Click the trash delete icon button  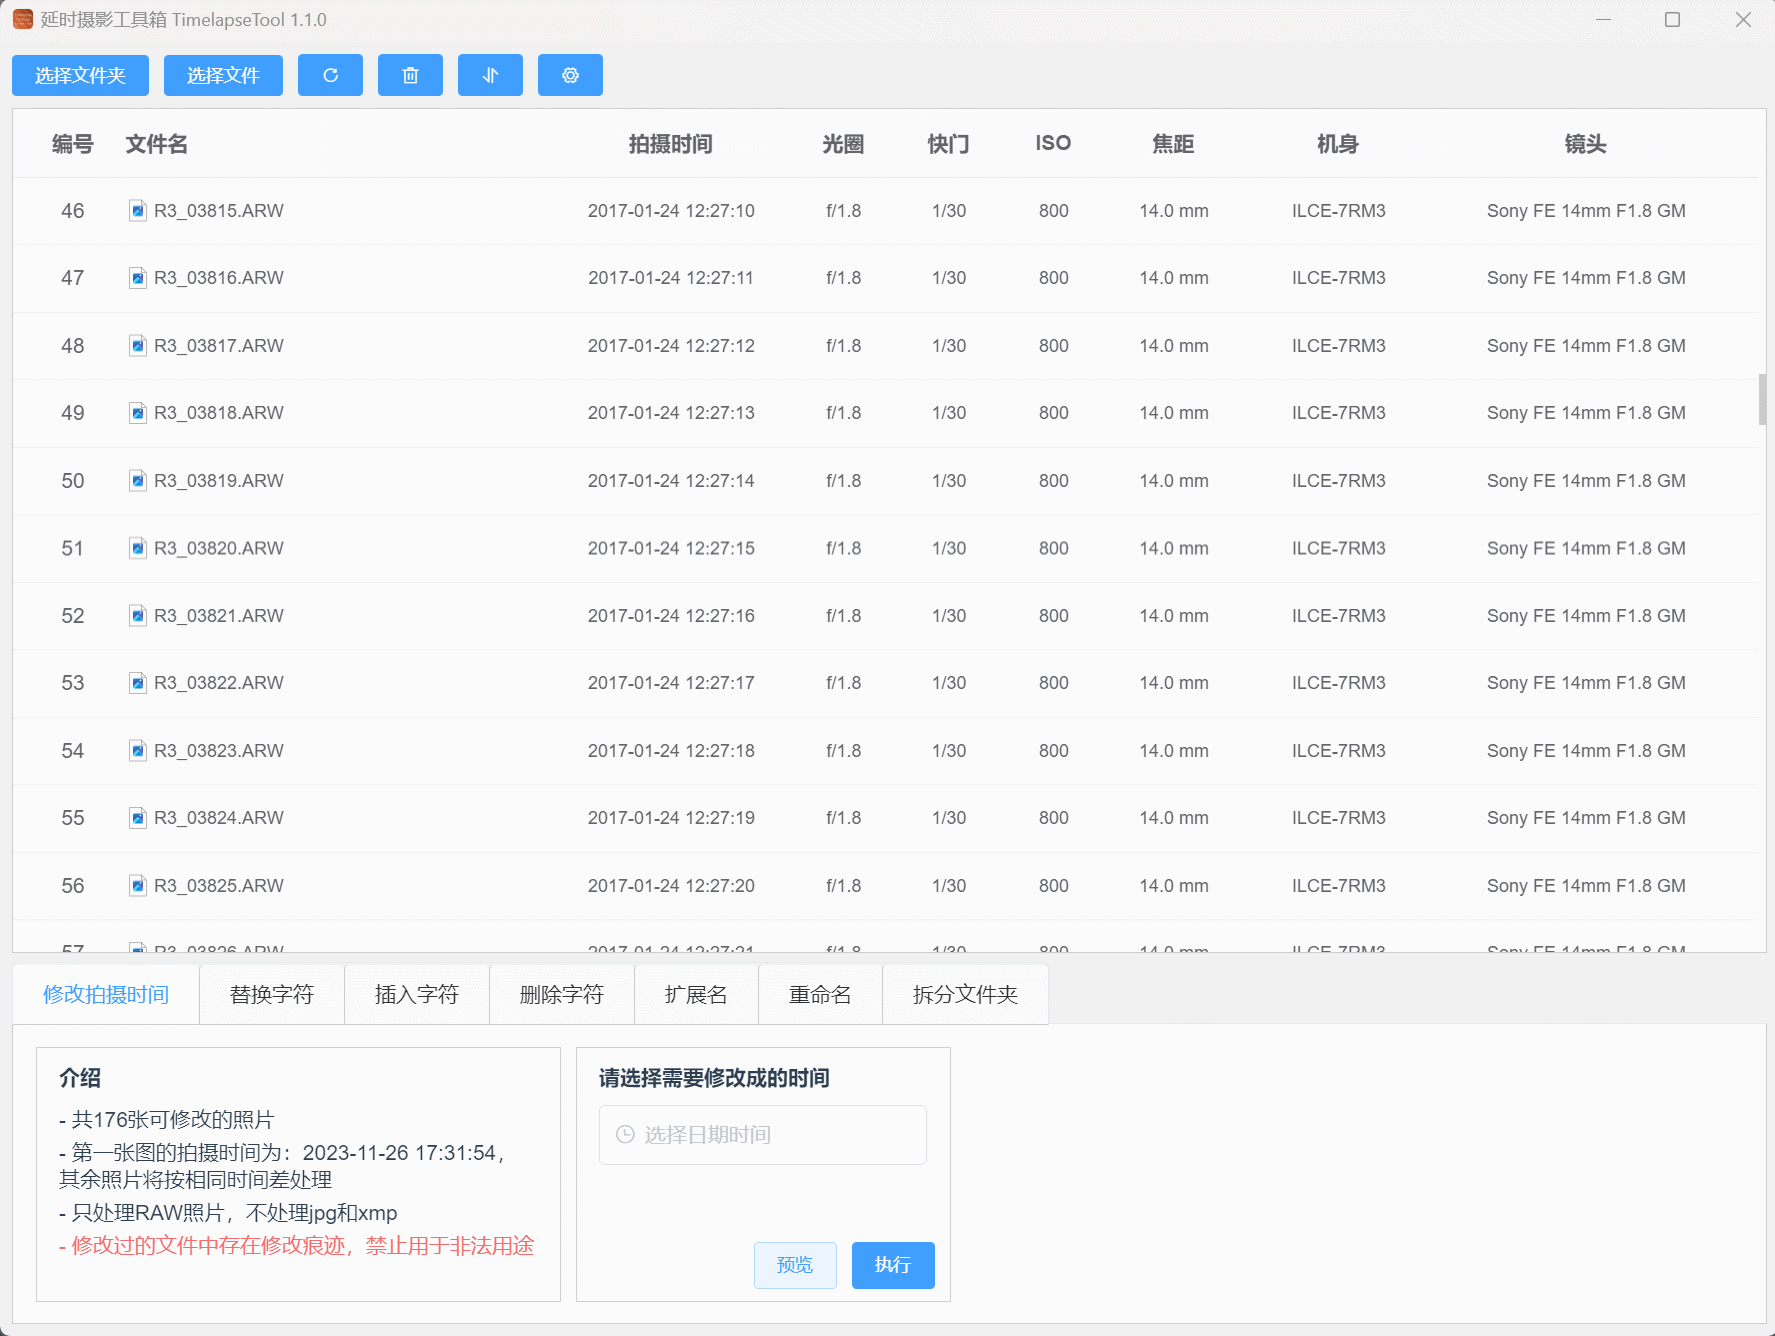(410, 75)
